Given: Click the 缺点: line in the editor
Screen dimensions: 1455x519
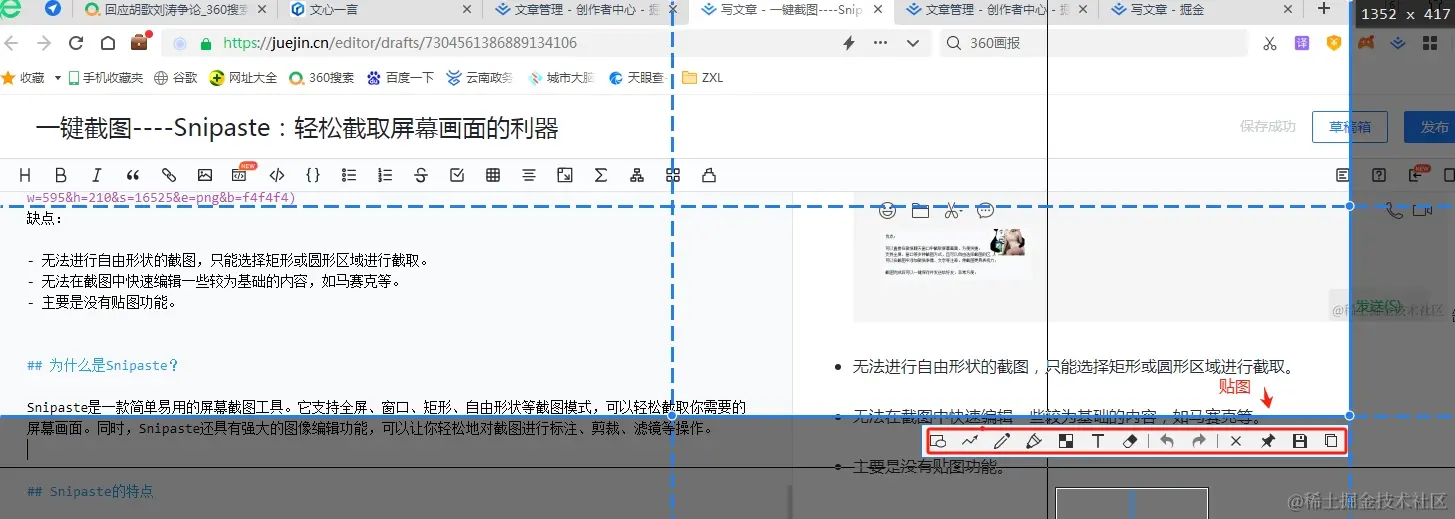Looking at the screenshot, I should (x=44, y=218).
